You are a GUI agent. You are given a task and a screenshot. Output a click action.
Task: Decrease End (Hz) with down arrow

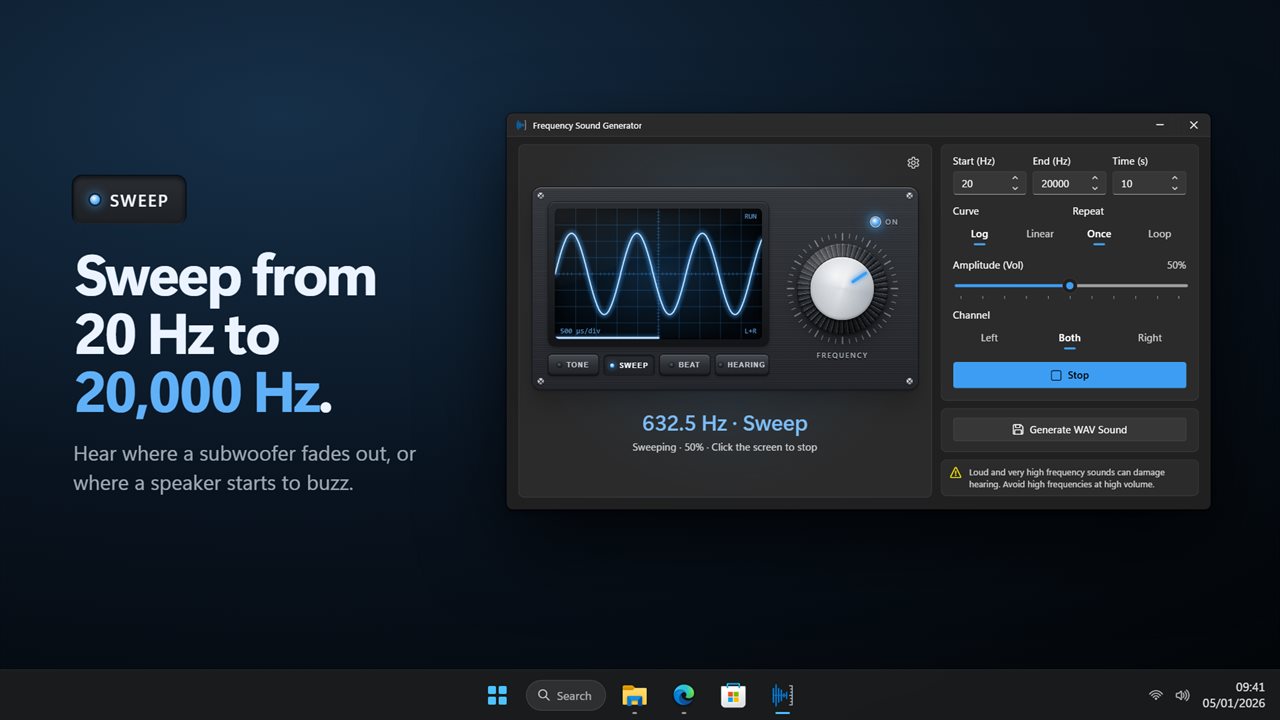click(x=1095, y=189)
